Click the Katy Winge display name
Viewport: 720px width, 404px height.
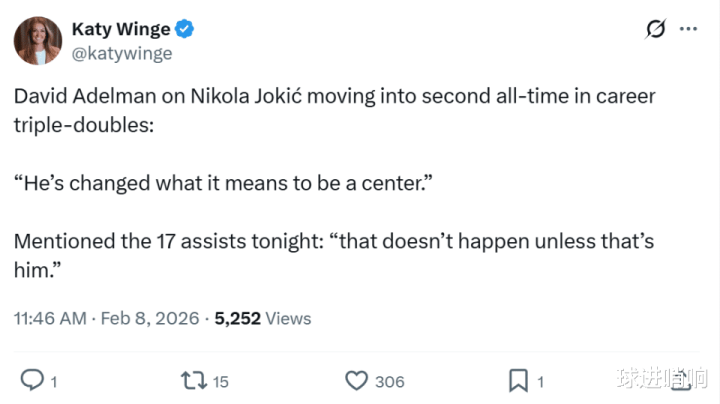[x=120, y=29]
